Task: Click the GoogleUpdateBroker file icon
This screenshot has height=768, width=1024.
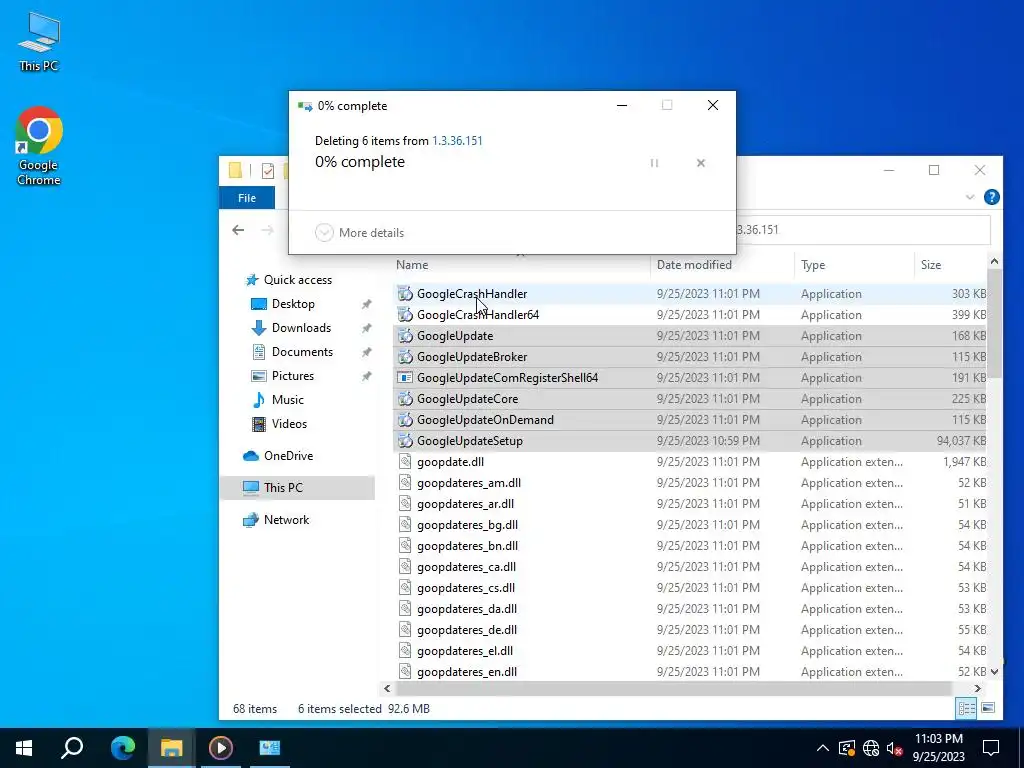Action: click(405, 357)
